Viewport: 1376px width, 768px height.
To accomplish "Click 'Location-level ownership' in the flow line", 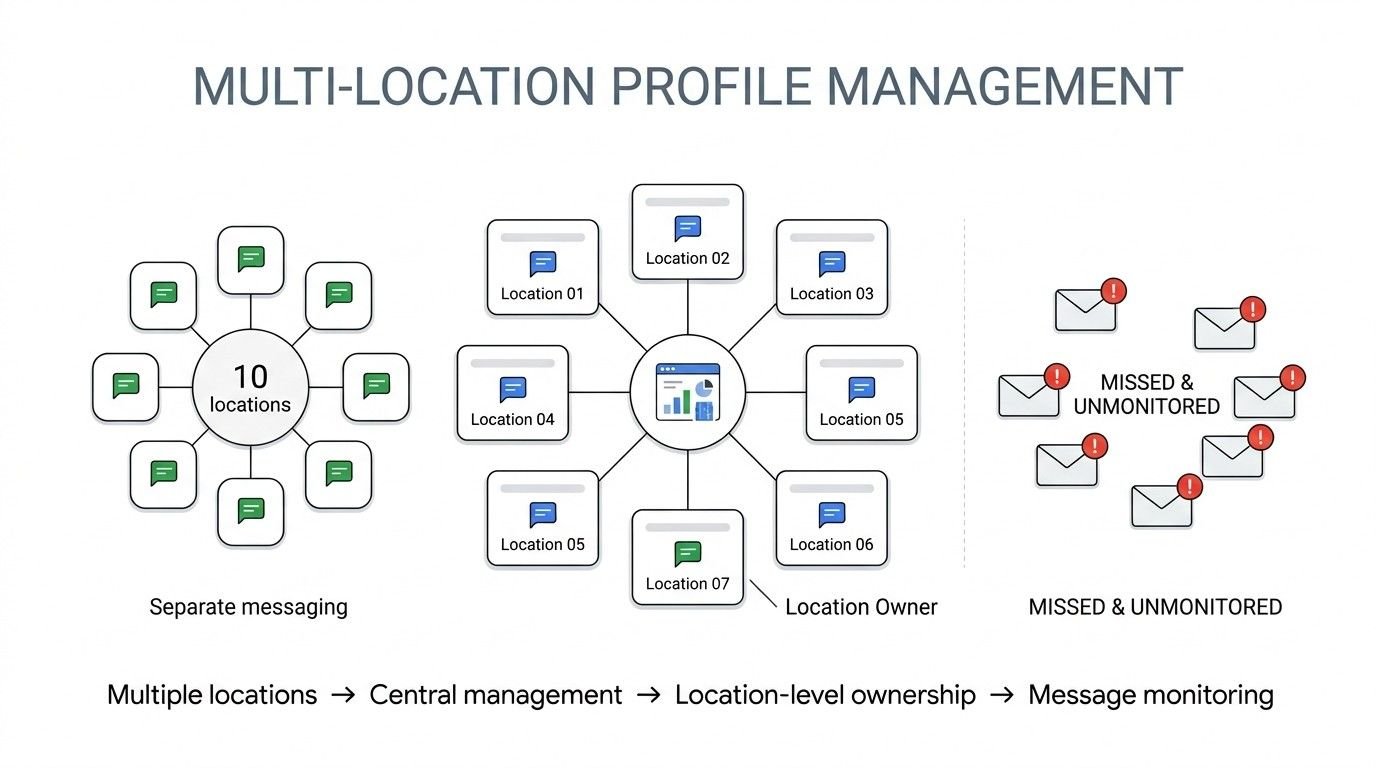I will 825,695.
